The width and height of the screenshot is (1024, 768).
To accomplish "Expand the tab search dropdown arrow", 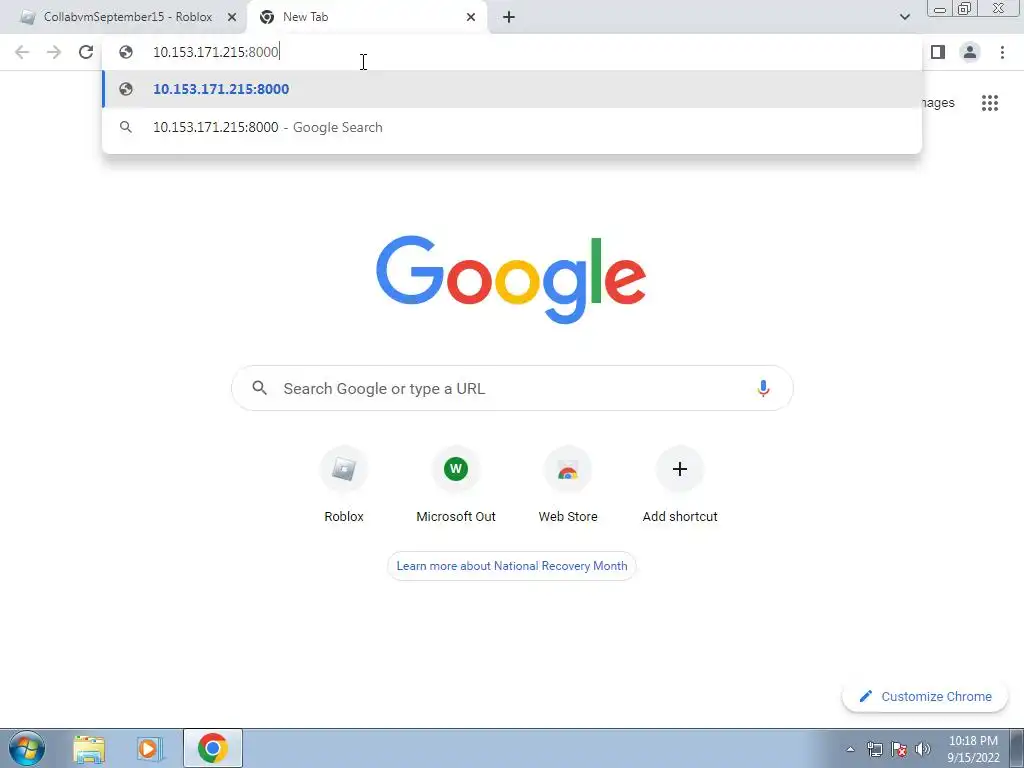I will click(904, 17).
